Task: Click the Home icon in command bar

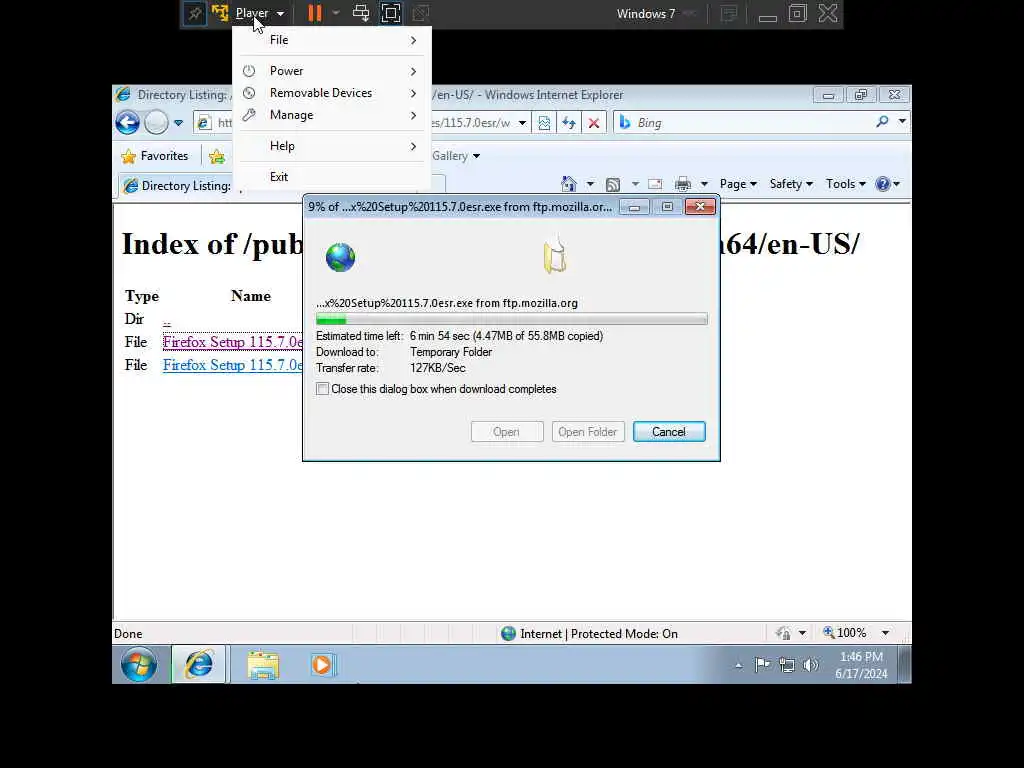Action: tap(569, 184)
